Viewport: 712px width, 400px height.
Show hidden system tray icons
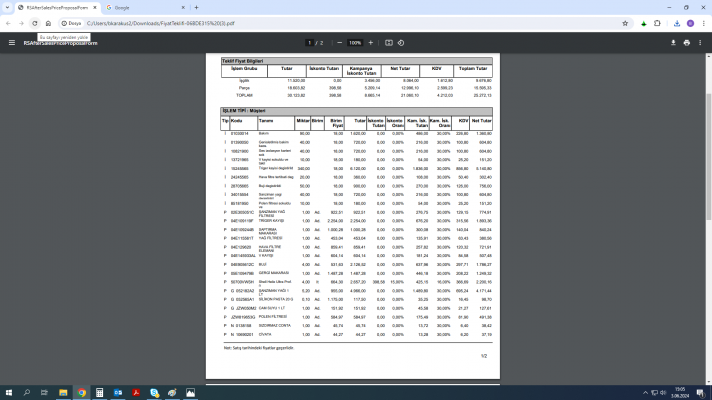645,393
